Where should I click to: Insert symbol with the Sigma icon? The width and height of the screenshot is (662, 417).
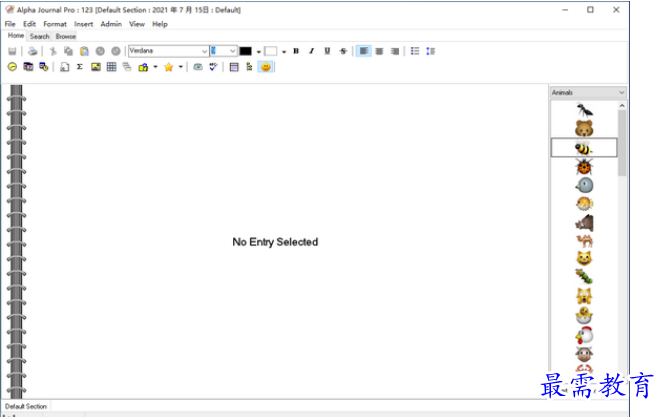tap(79, 67)
